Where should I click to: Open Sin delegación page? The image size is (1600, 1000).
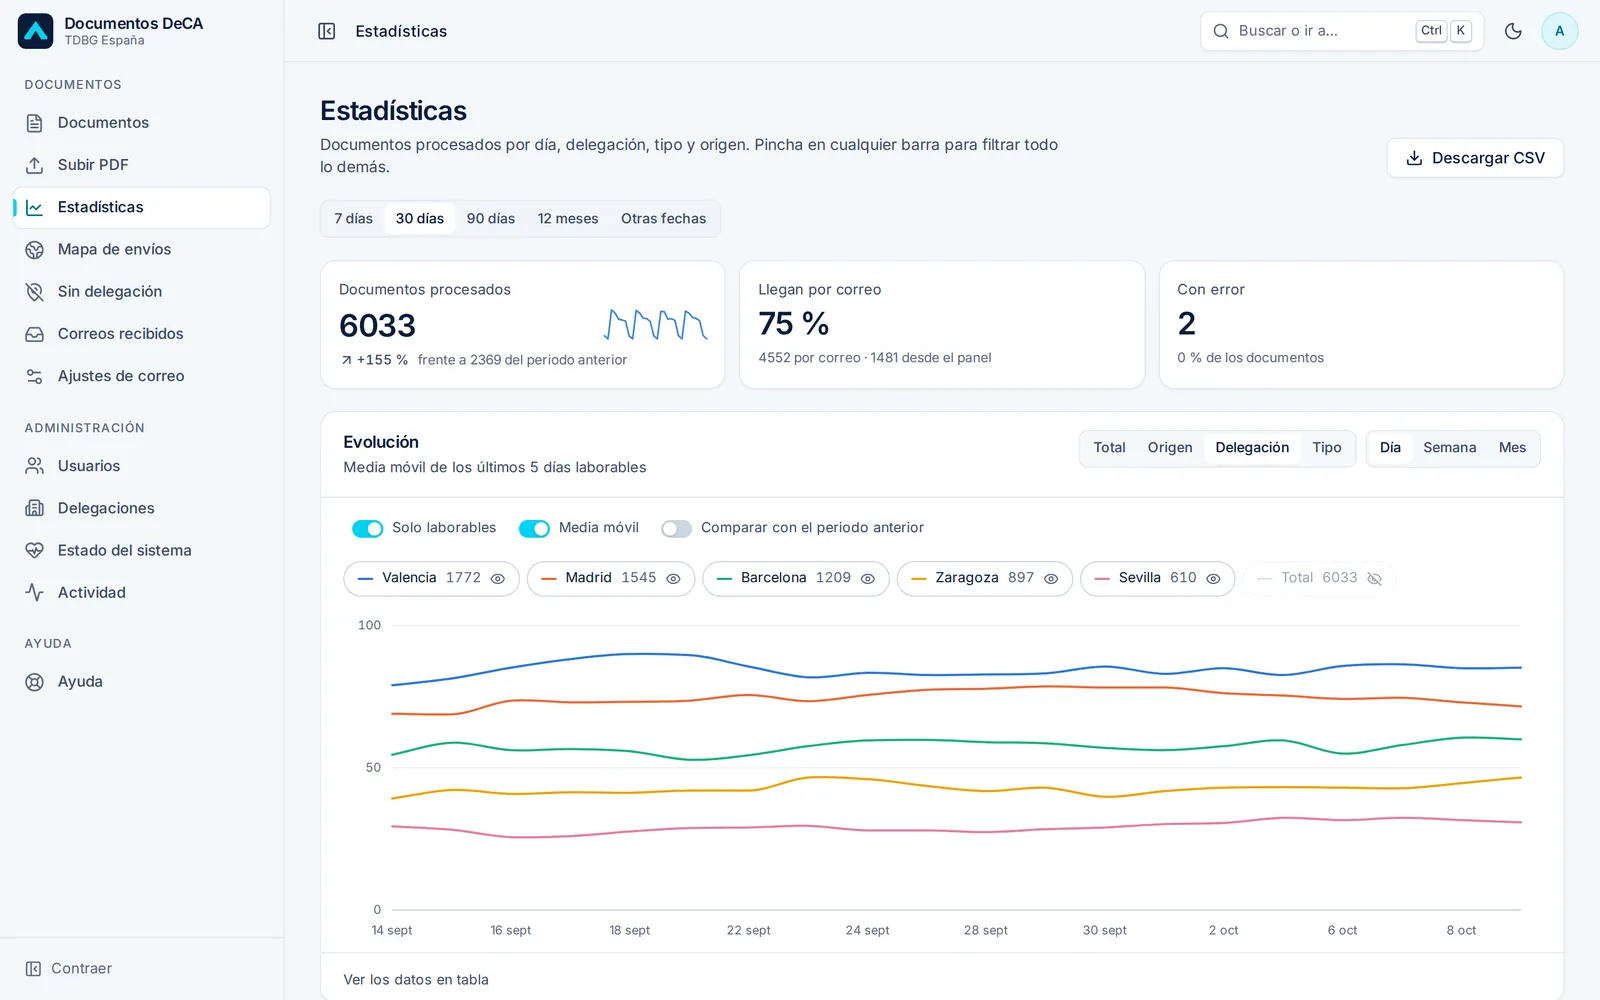(x=141, y=291)
